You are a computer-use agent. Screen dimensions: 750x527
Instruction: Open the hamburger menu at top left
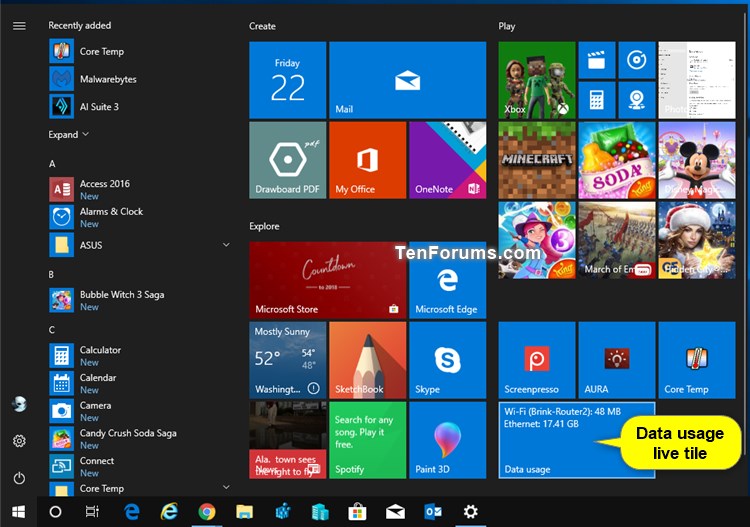pyautogui.click(x=19, y=26)
